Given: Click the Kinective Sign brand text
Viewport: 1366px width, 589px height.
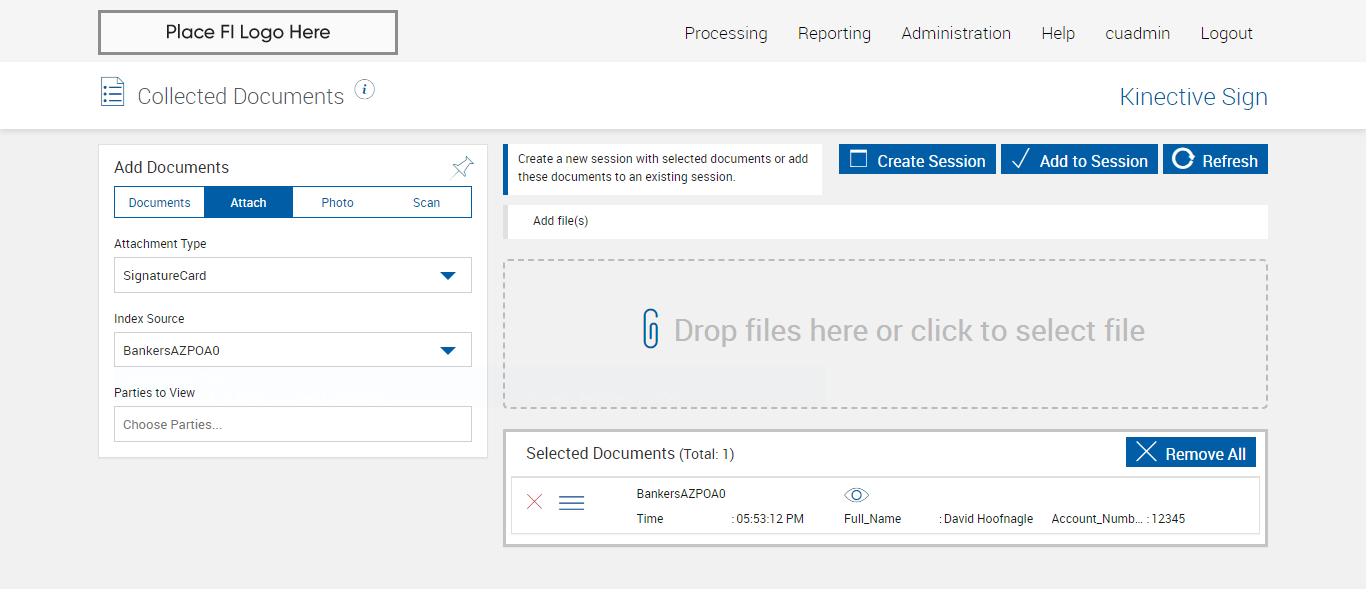Looking at the screenshot, I should (1193, 97).
